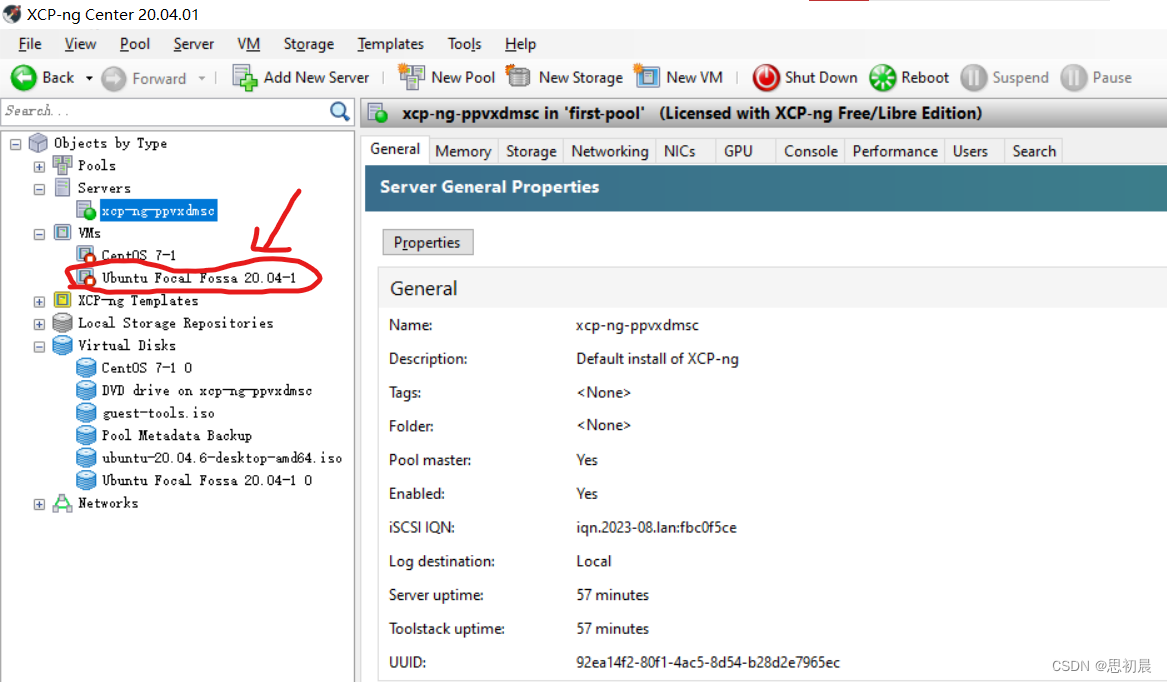Image resolution: width=1167 pixels, height=682 pixels.
Task: Click the New VM toolbar icon
Action: point(646,77)
